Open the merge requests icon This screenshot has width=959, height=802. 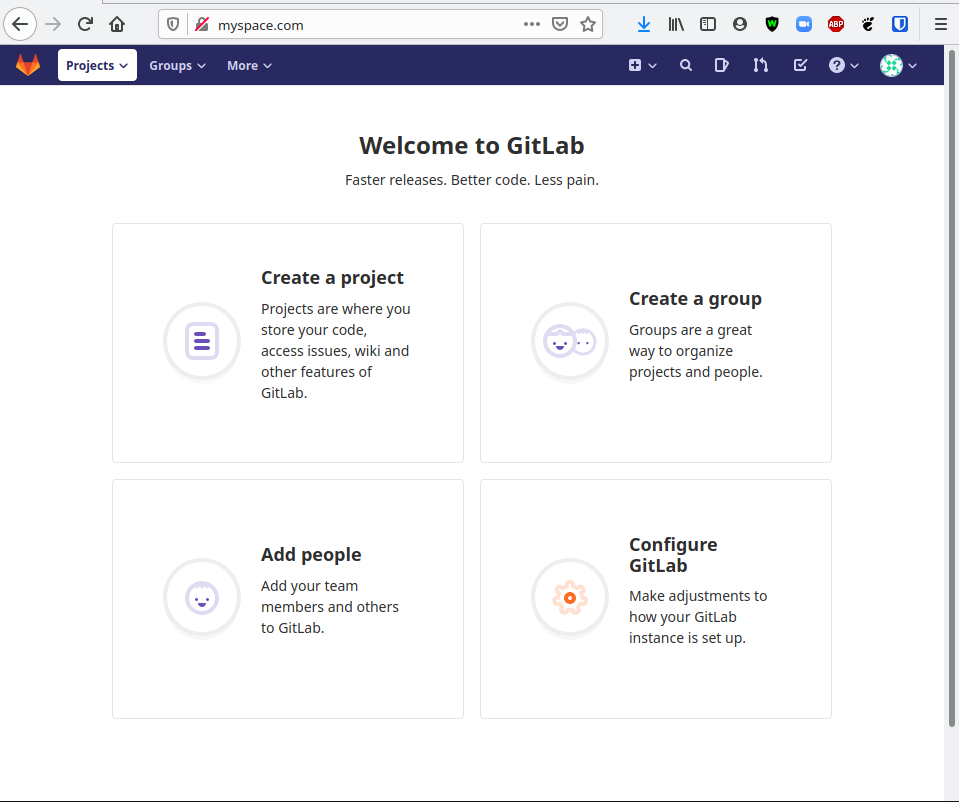(760, 65)
